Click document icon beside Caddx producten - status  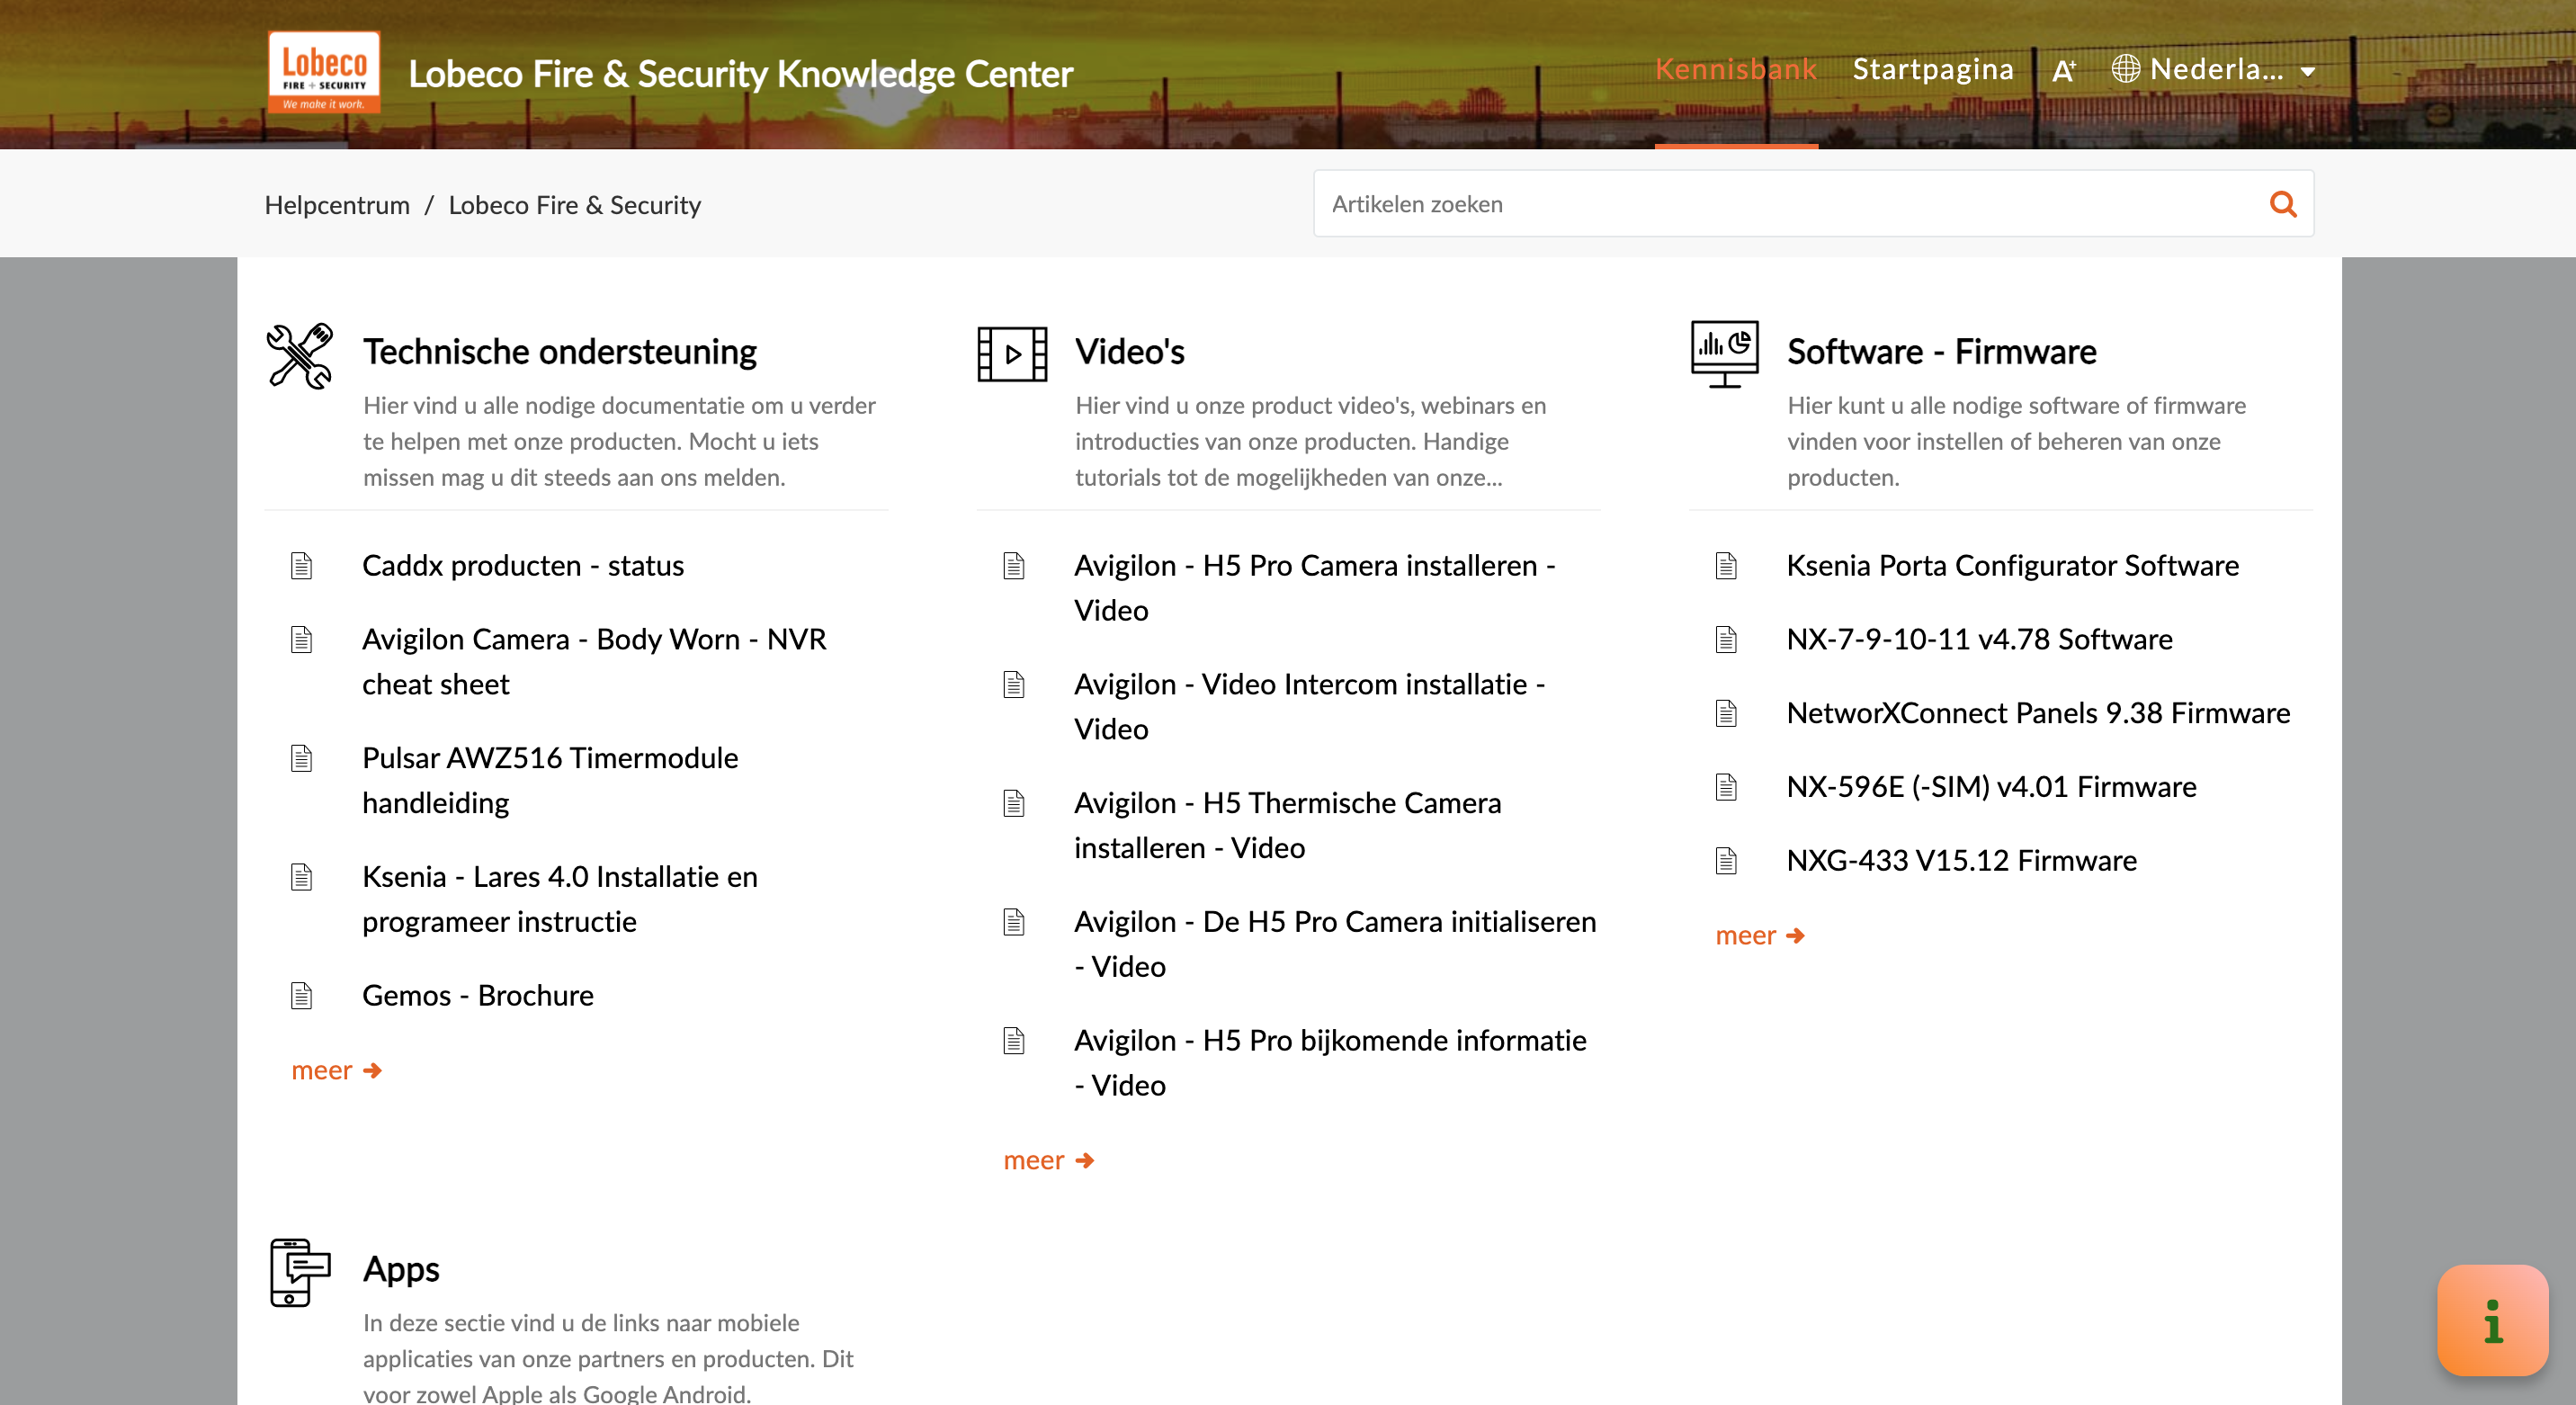point(301,566)
